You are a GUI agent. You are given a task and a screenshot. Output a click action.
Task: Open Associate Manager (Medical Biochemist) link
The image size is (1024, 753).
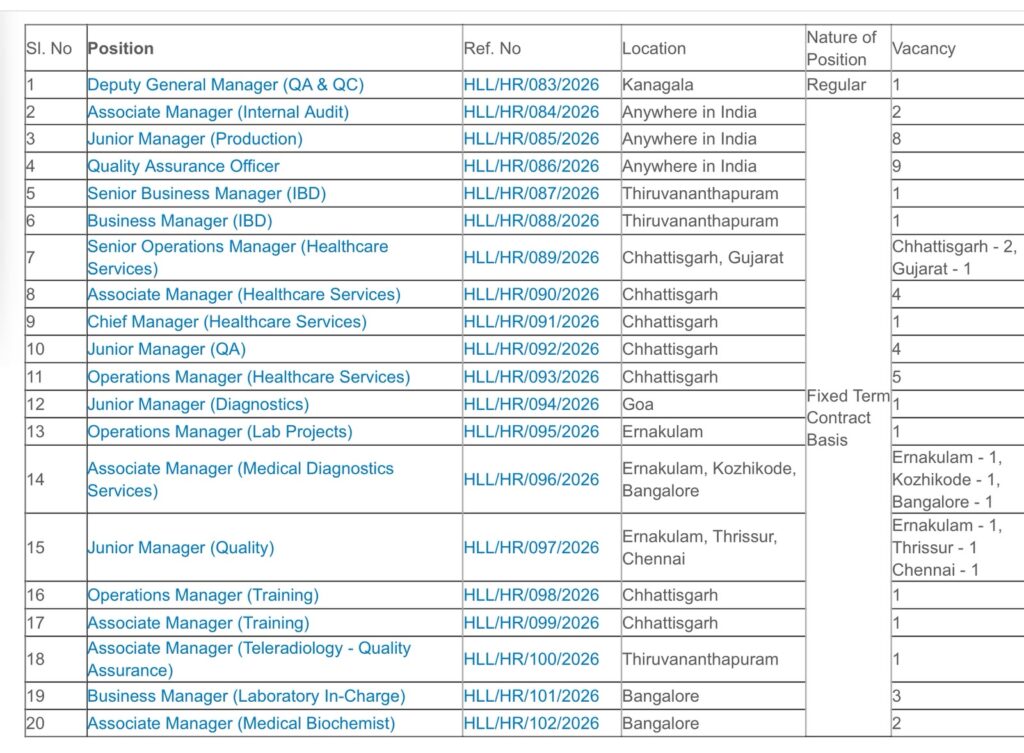coord(241,724)
